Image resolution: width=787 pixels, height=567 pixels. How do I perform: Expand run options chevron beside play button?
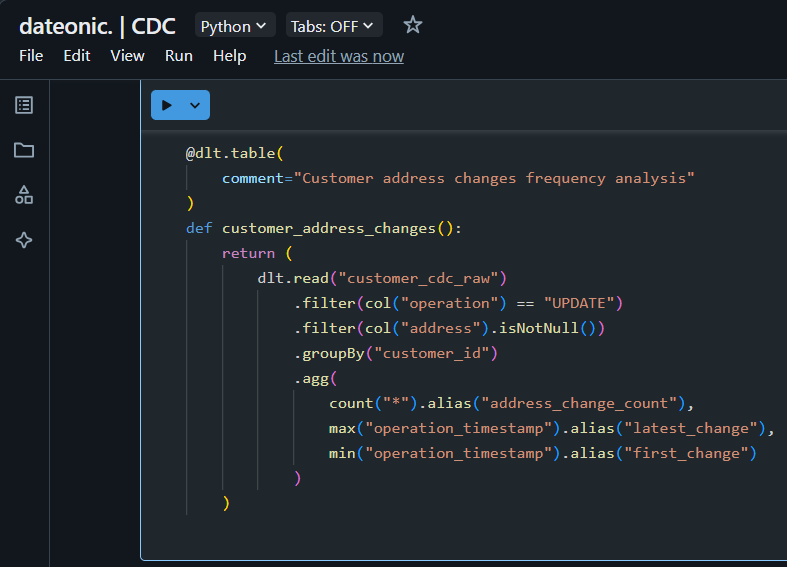point(195,105)
